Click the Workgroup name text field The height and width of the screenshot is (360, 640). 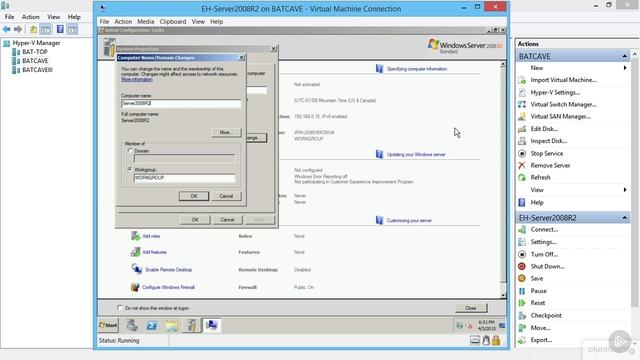184,178
